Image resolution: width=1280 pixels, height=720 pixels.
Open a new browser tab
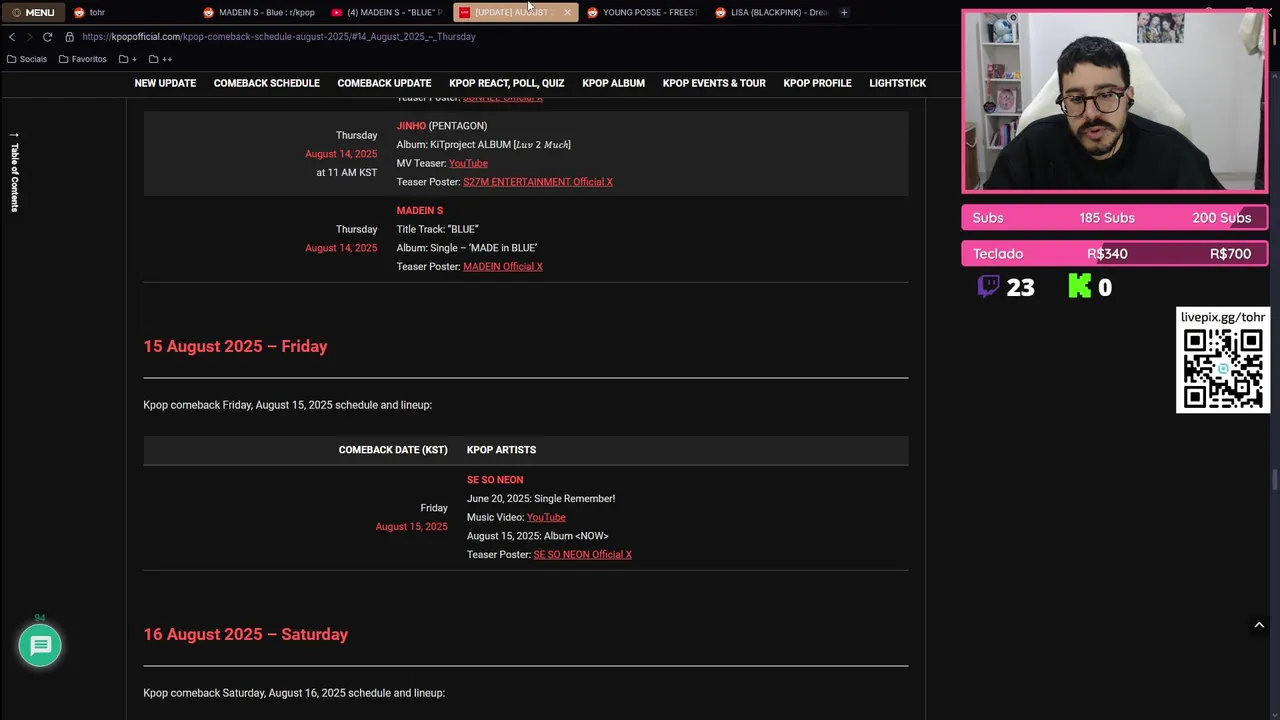tap(844, 12)
